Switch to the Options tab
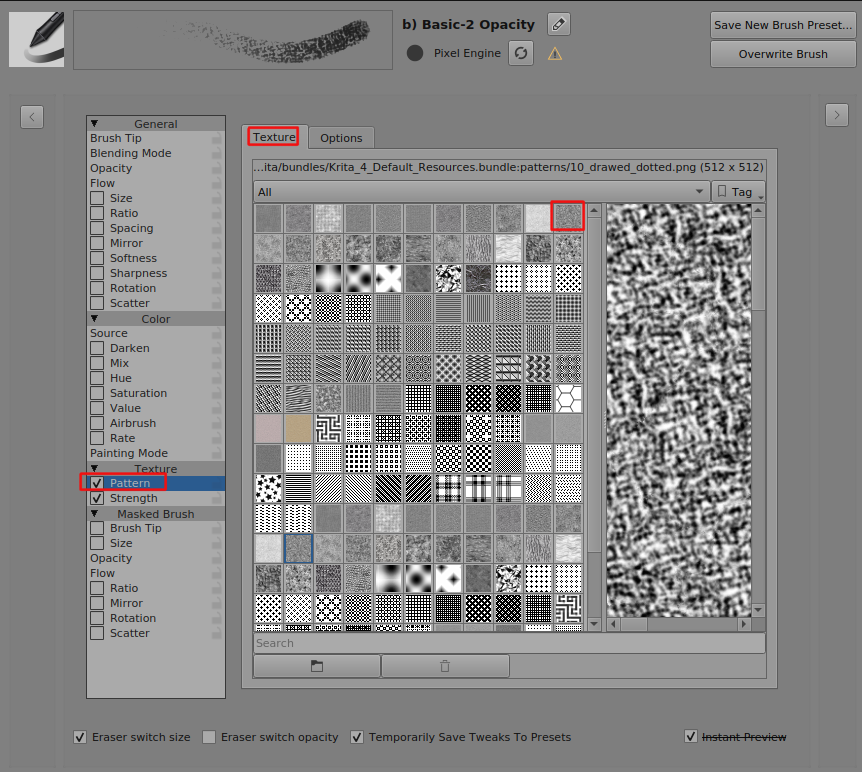The width and height of the screenshot is (862, 772). [x=341, y=138]
